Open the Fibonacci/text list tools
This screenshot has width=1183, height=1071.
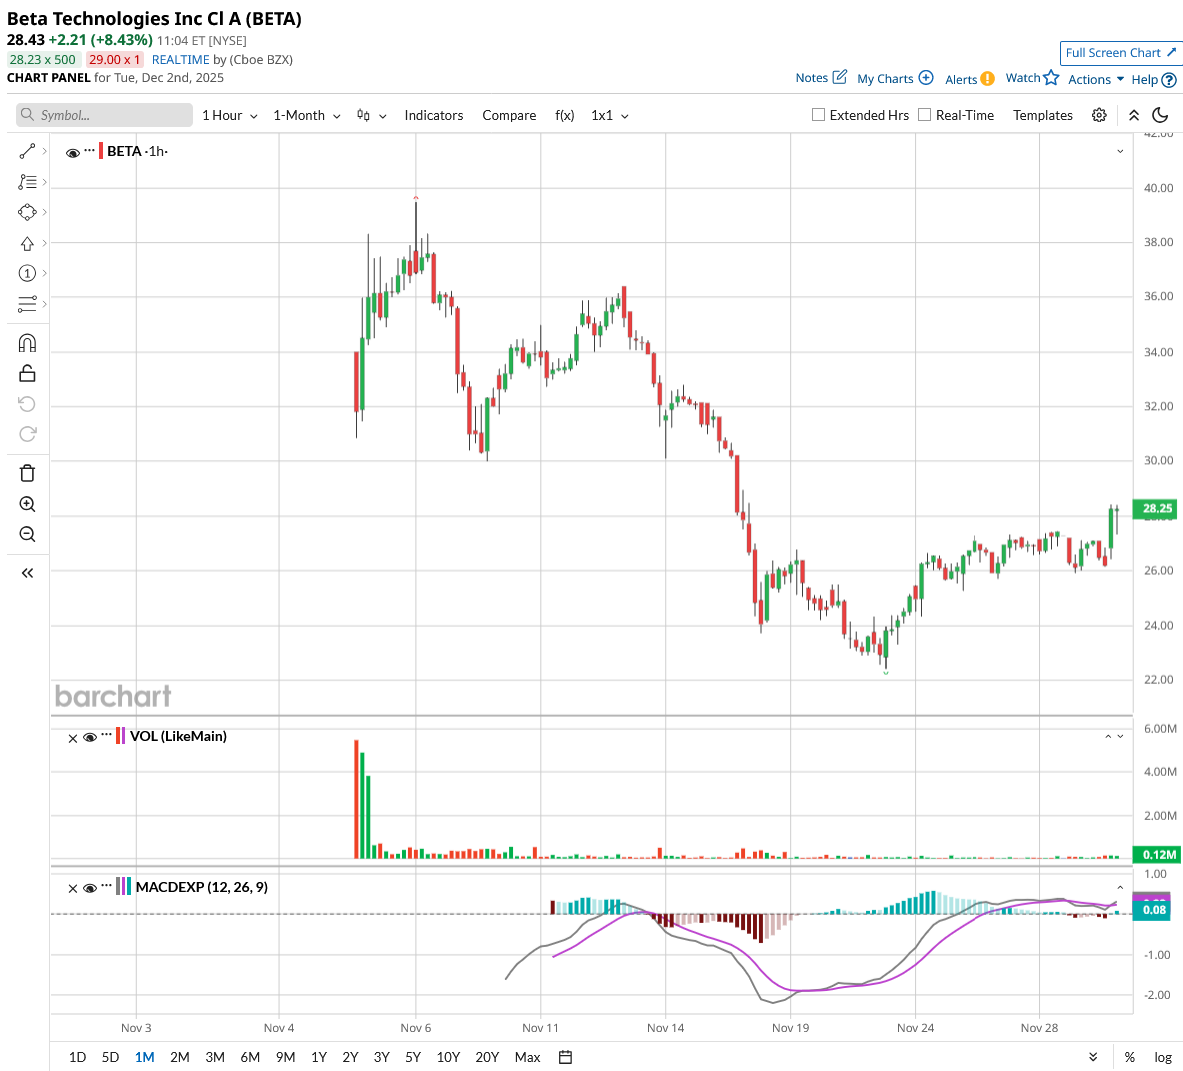(27, 182)
